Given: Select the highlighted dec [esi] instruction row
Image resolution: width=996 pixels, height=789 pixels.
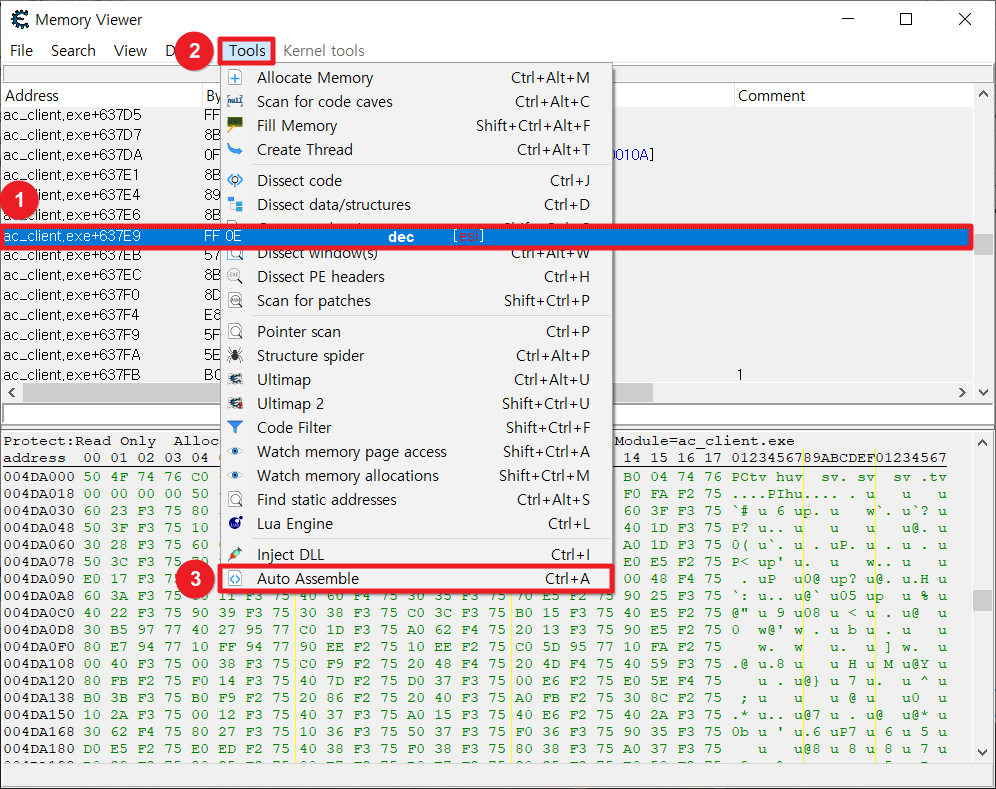Looking at the screenshot, I should [x=487, y=236].
